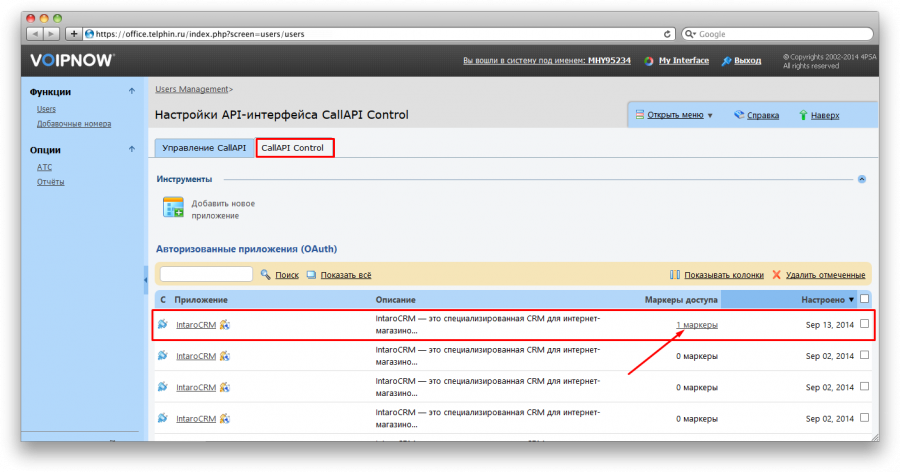Click the Показывать колонки columns icon
Screen dimensions: 900x472
point(675,275)
